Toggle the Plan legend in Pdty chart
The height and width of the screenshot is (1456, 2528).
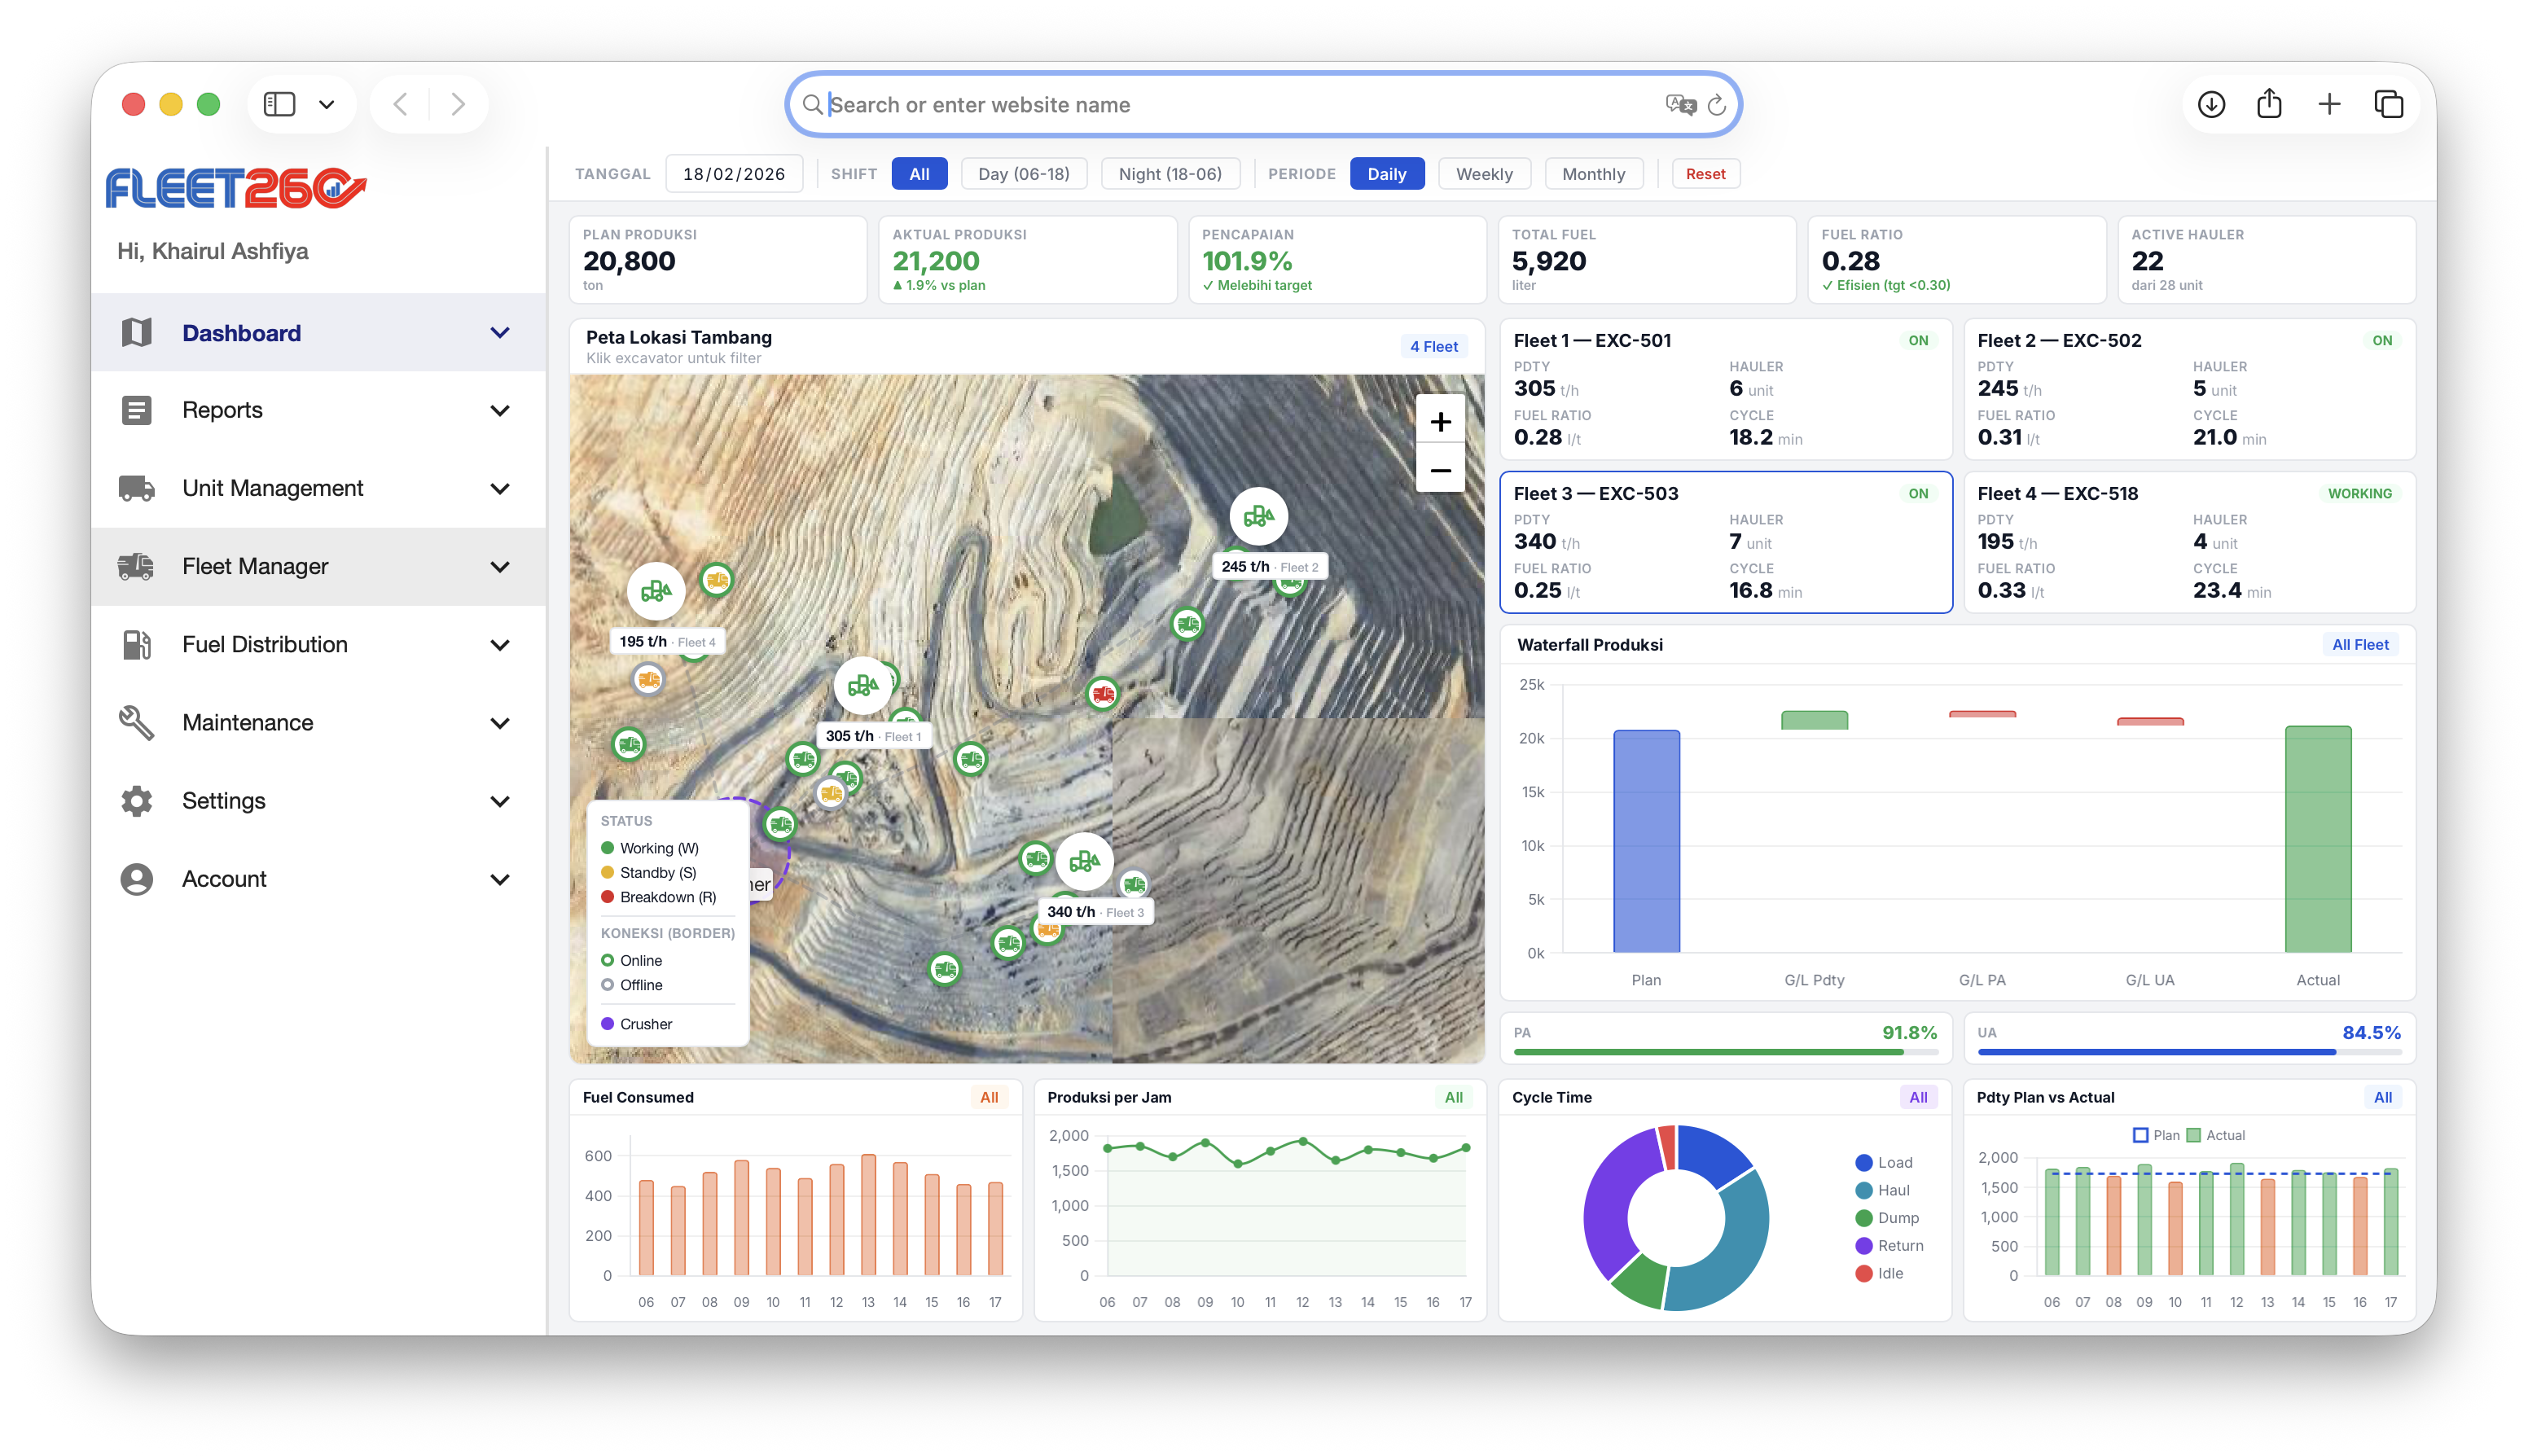click(2155, 1135)
